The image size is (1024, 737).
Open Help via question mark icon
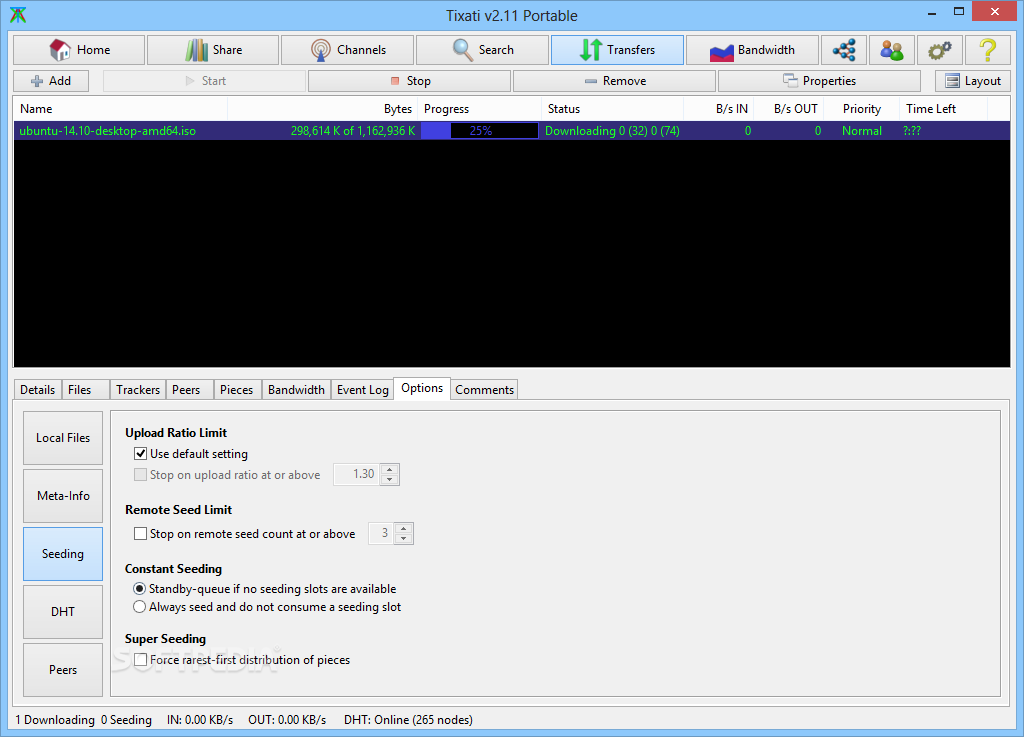tap(987, 50)
